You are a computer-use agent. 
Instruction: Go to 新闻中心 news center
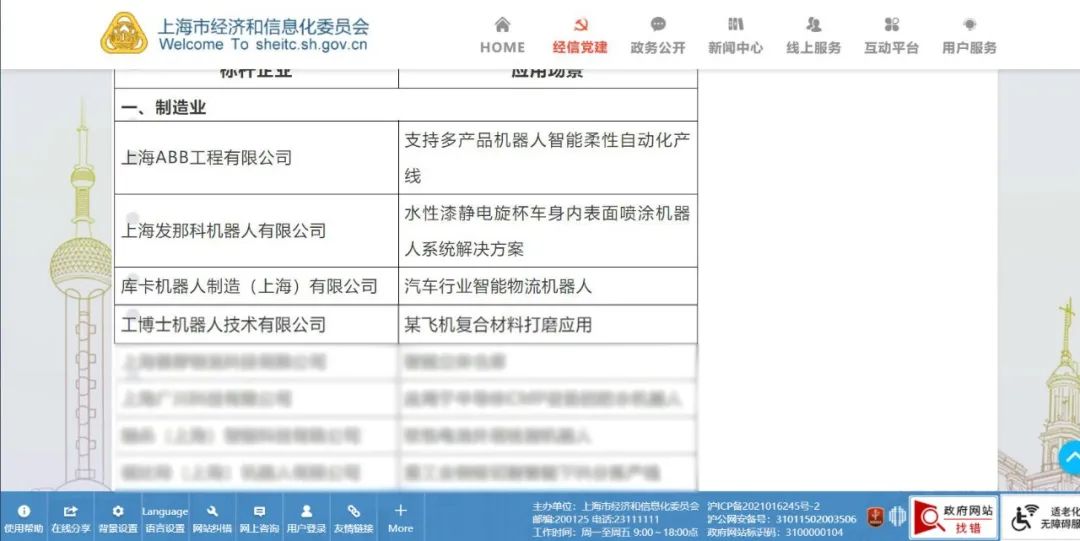click(736, 35)
